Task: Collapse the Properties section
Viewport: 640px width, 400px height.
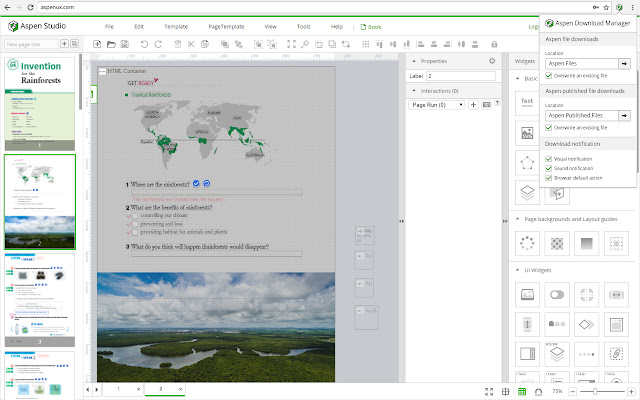Action: click(x=414, y=61)
